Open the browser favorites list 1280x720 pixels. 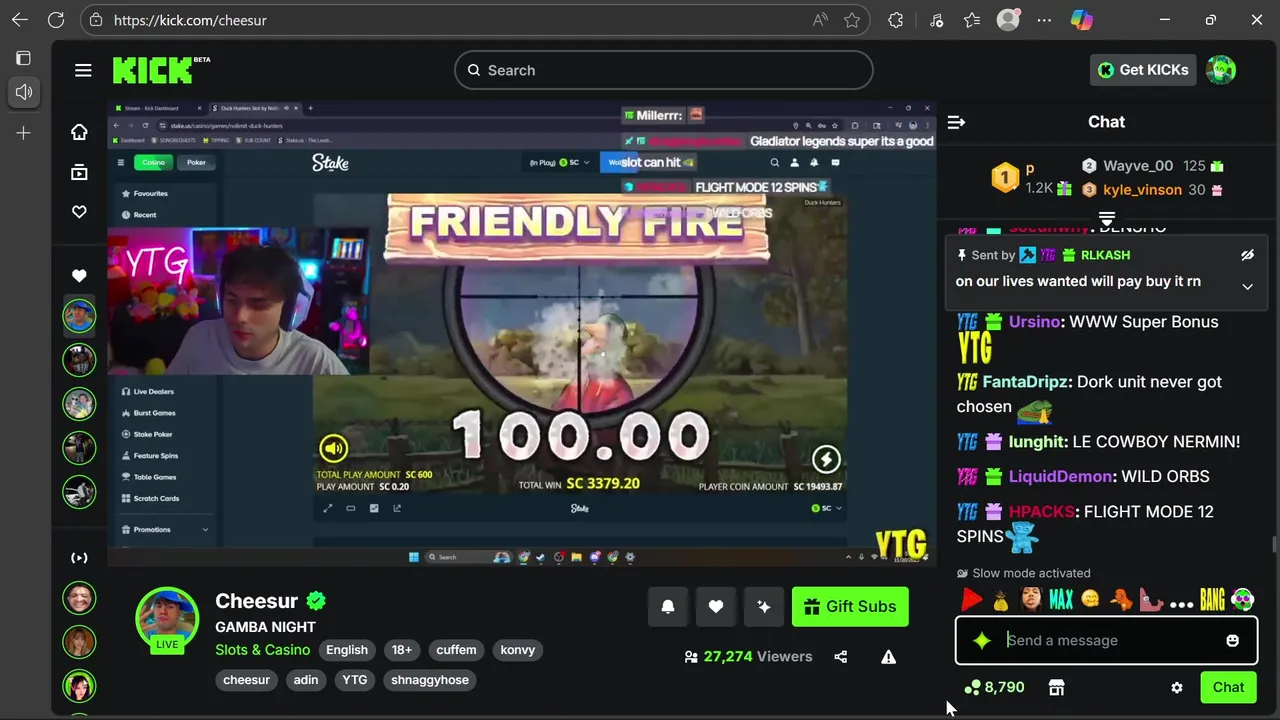point(972,20)
